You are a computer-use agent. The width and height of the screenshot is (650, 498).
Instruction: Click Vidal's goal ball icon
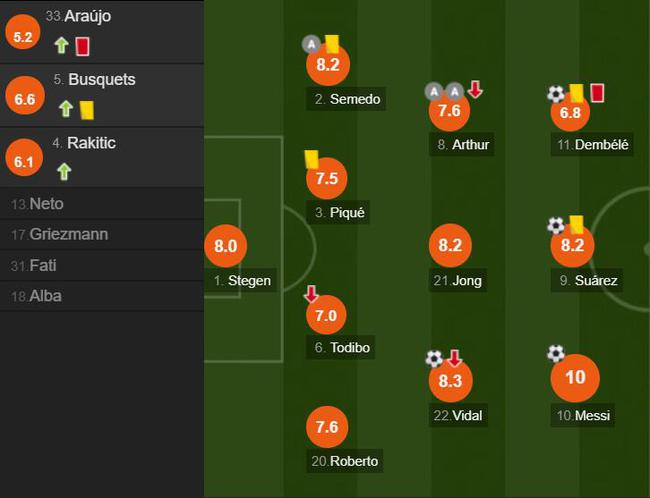434,358
